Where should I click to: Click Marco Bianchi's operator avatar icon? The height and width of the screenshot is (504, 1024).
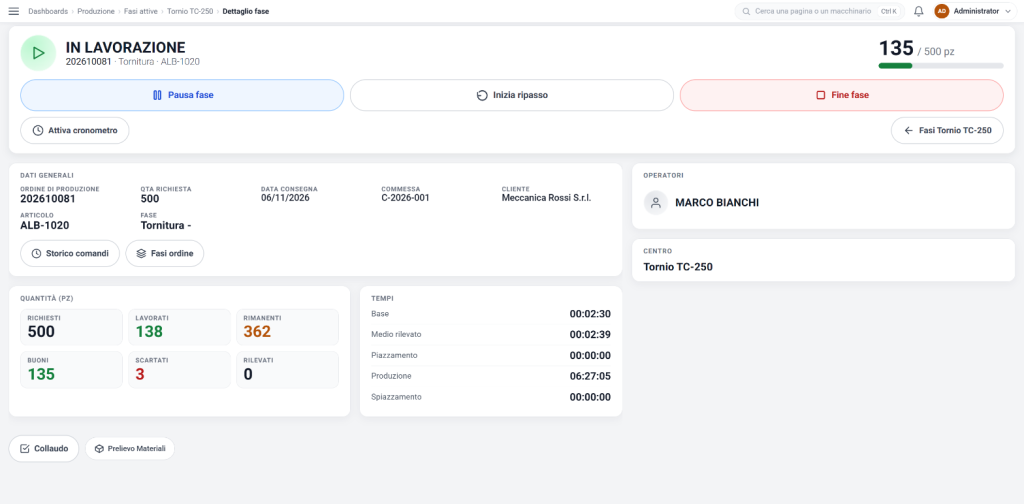656,203
